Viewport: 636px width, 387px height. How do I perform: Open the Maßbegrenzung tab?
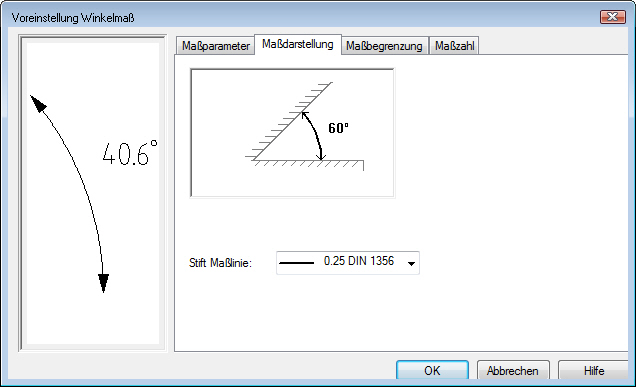384,46
